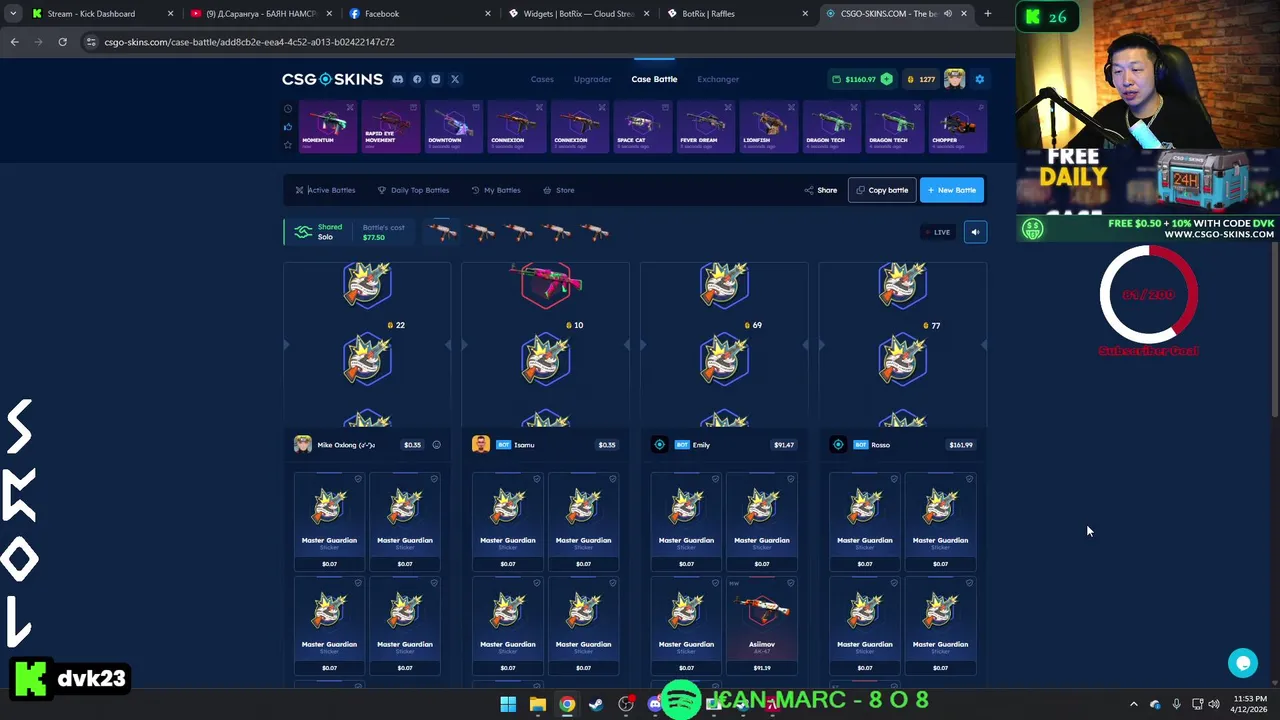Open the Downtown drop card
This screenshot has width=1280, height=720.
[x=454, y=127]
